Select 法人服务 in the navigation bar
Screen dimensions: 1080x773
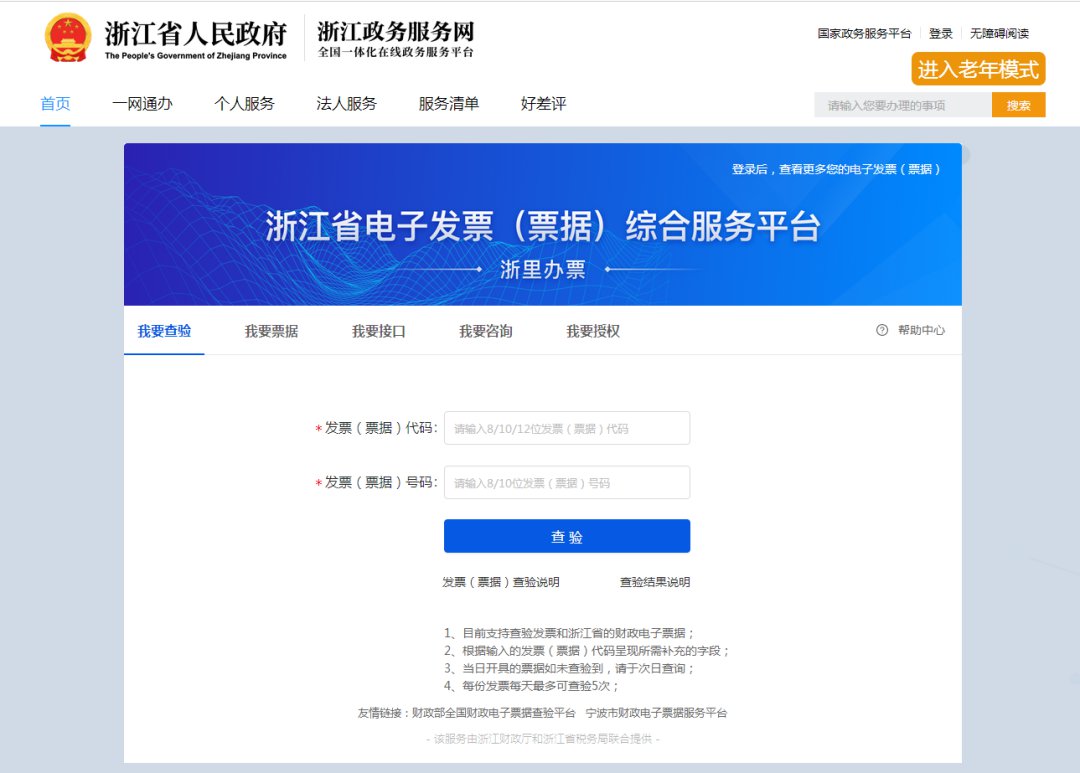coord(346,104)
